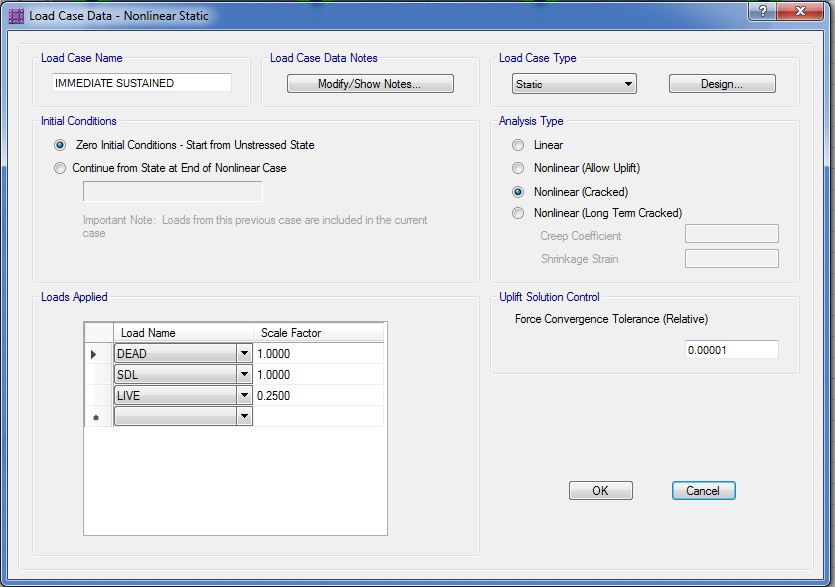
Task: Click the Cancel button
Action: tap(703, 491)
